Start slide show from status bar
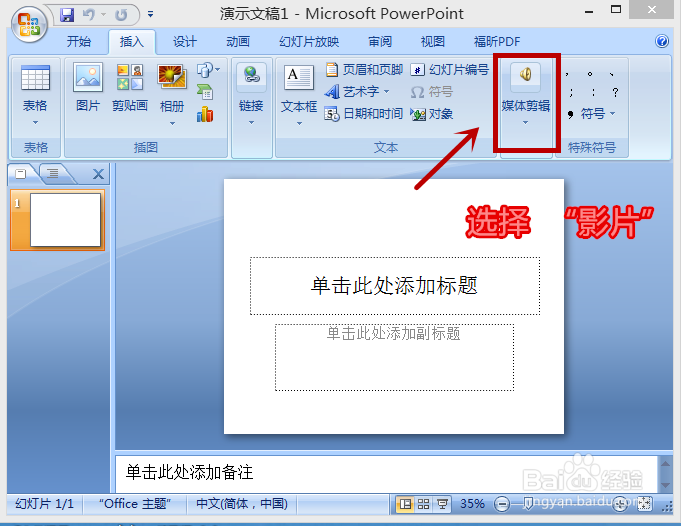 coord(442,504)
